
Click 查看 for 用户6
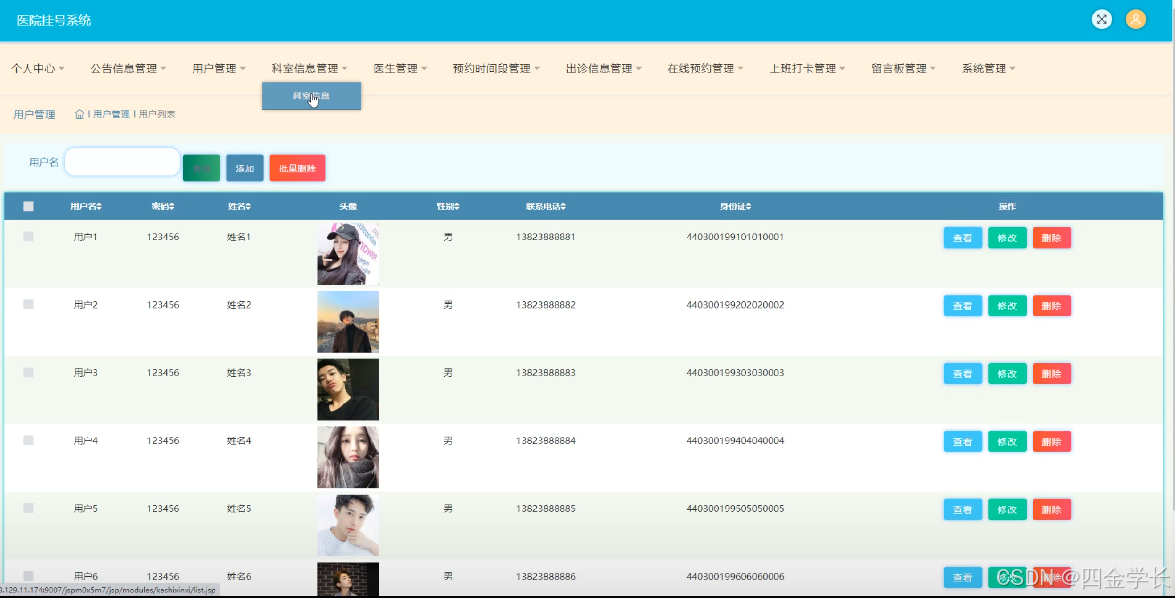pos(962,577)
